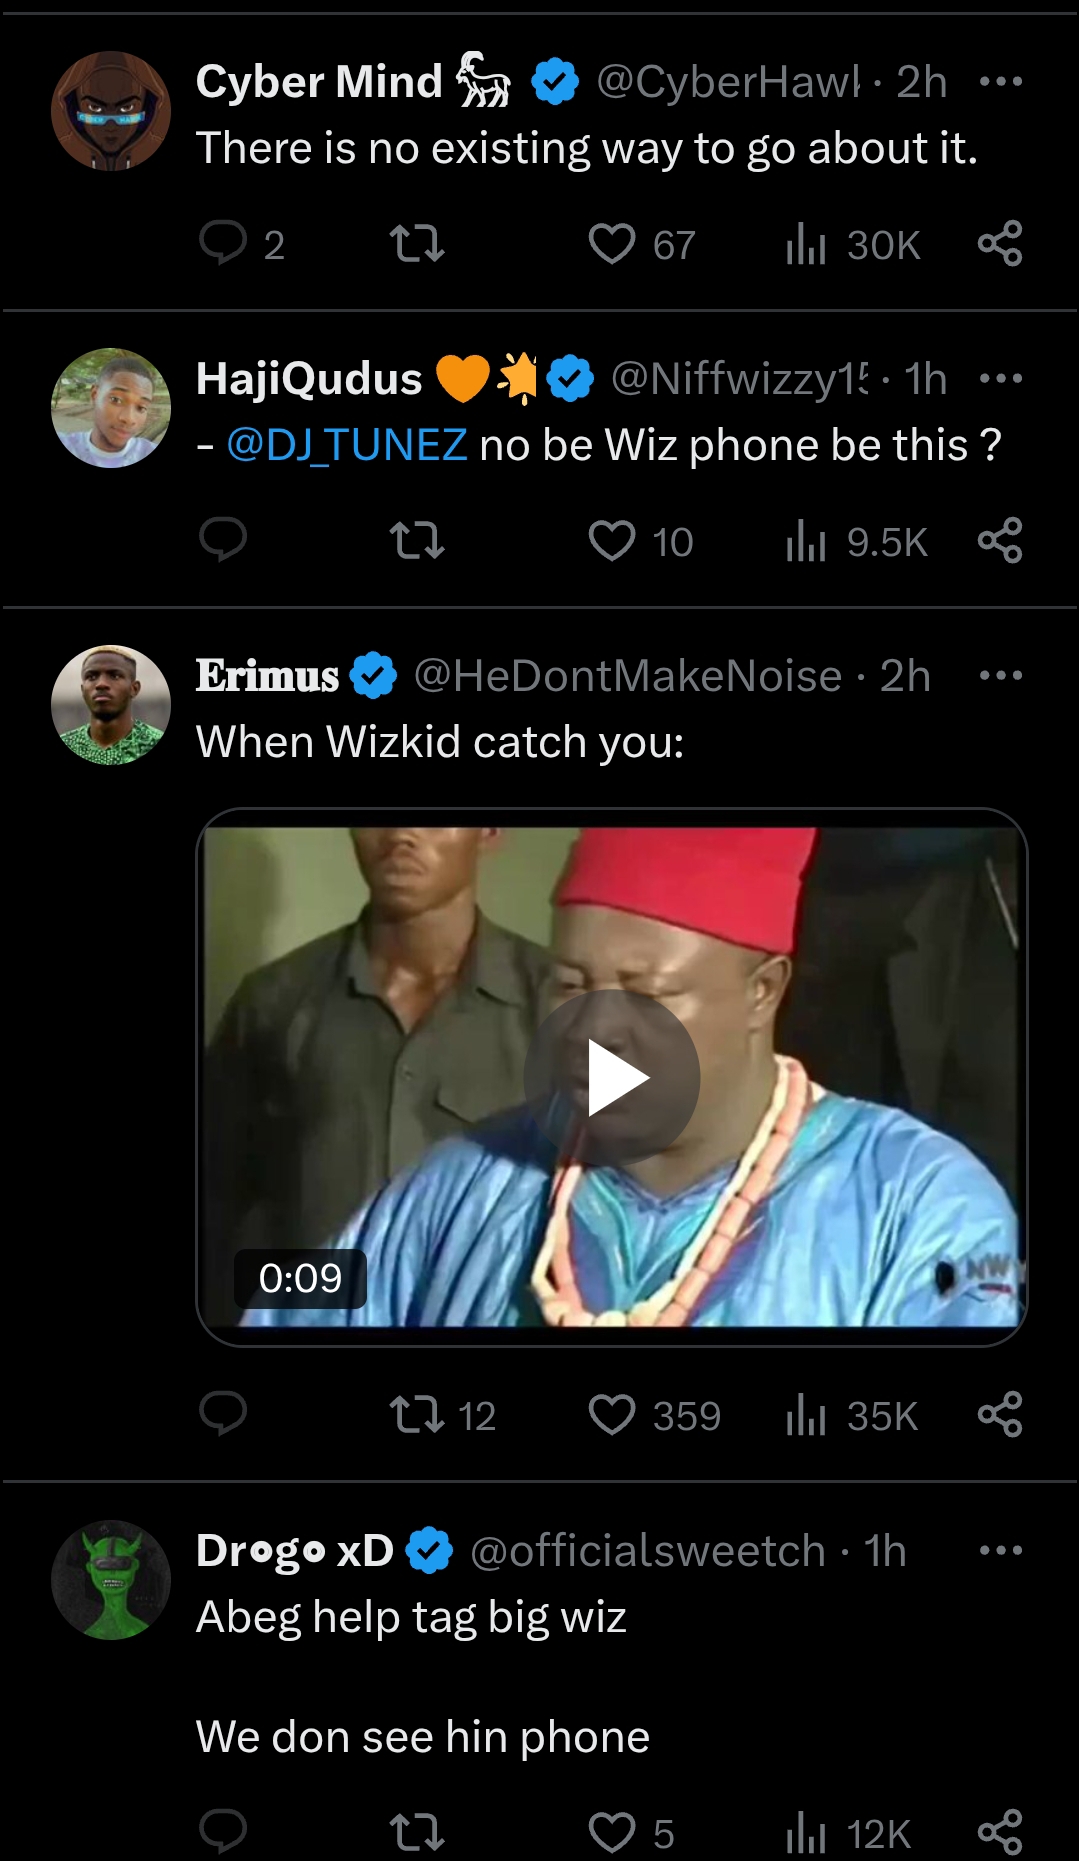Repost Erimus's Wizkid video tweet
This screenshot has height=1861, width=1079.
tap(416, 1415)
